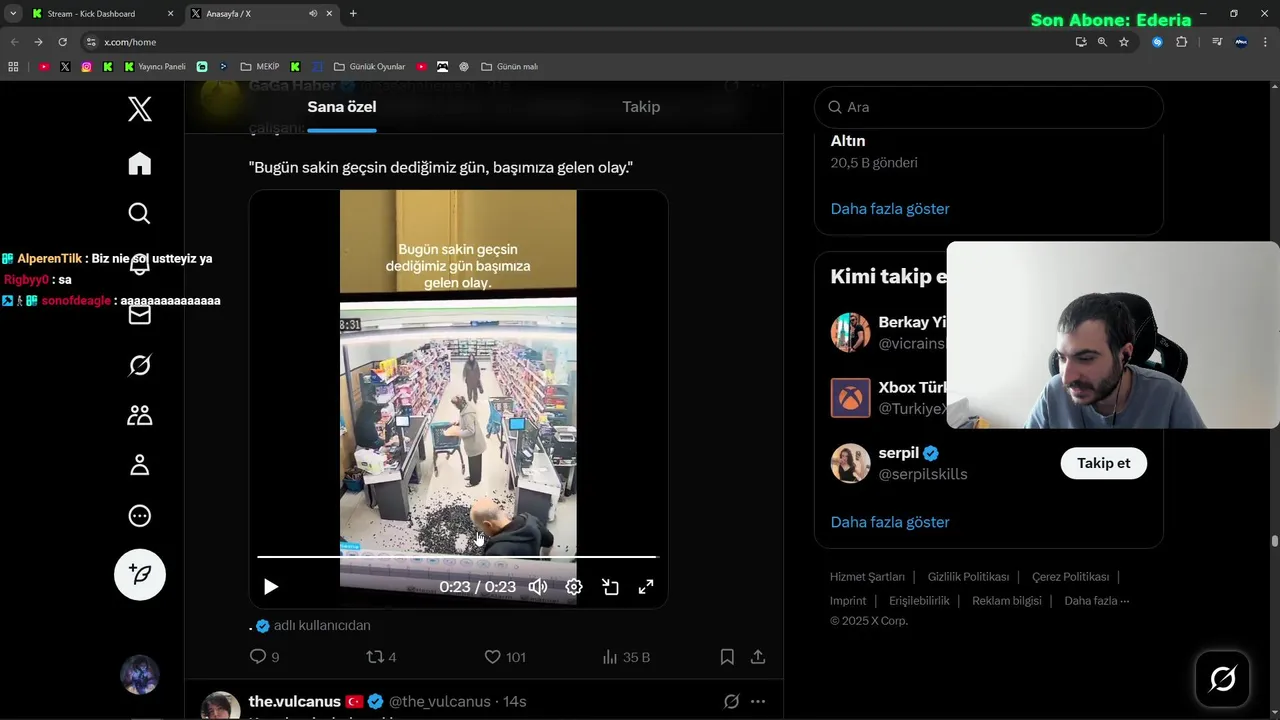Open more menu on the.vulcanus post
The width and height of the screenshot is (1280, 720).
pos(758,702)
